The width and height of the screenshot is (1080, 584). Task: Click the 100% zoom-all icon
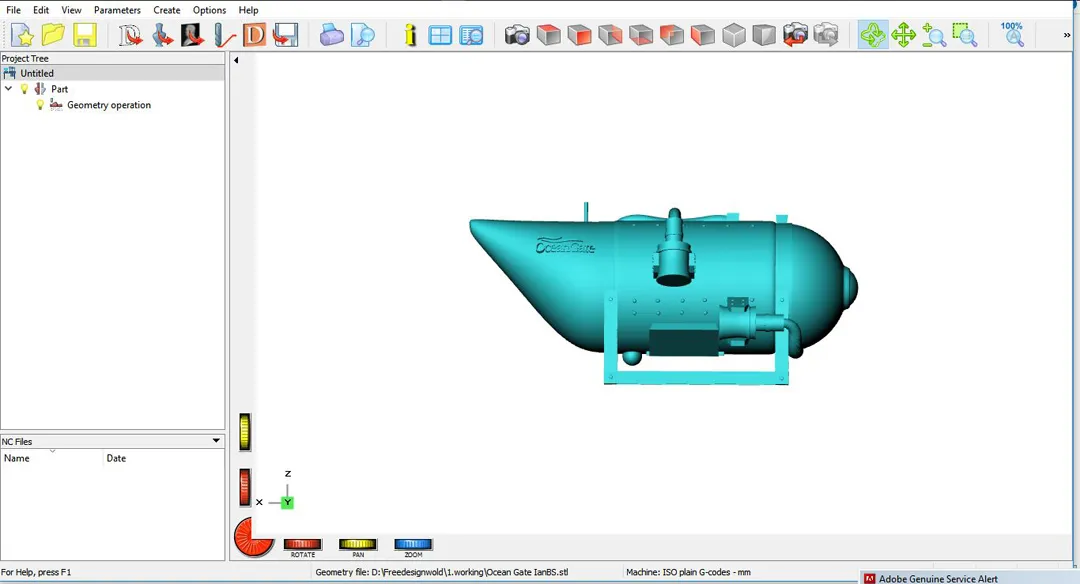click(1012, 34)
